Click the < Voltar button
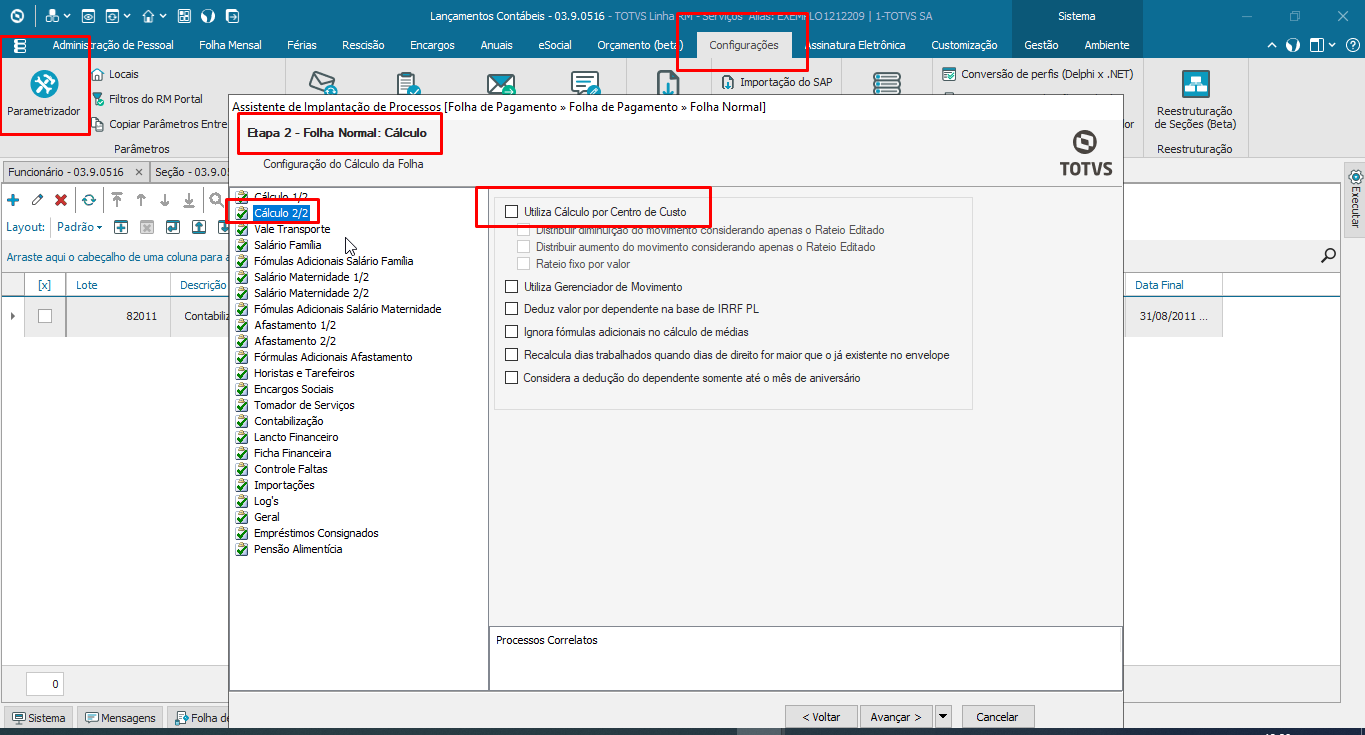1365x735 pixels. pos(820,717)
